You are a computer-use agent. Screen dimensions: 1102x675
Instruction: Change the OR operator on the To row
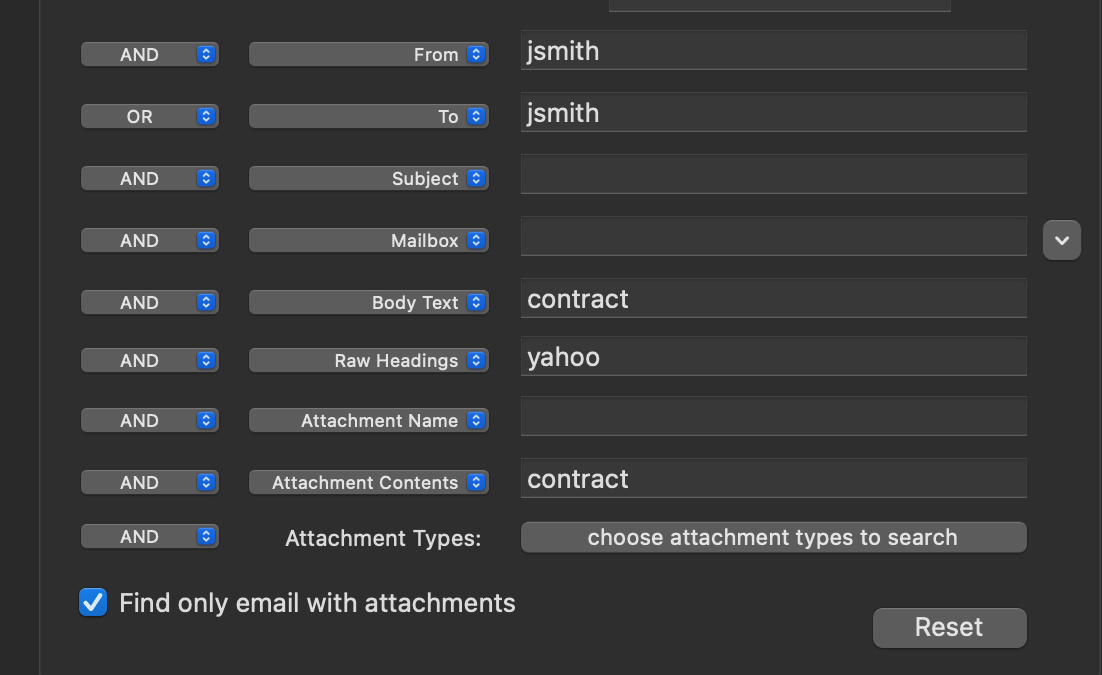click(150, 117)
